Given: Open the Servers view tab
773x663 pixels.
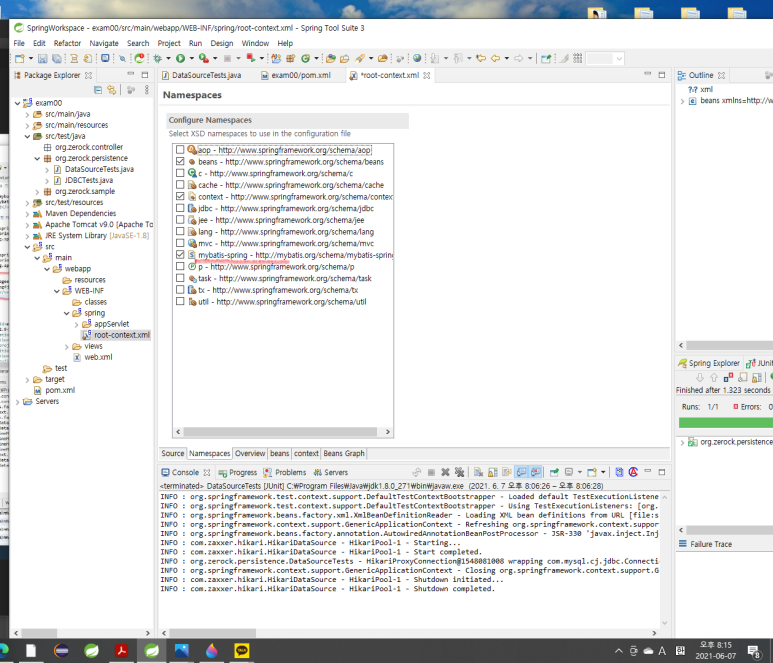Looking at the screenshot, I should (331, 472).
